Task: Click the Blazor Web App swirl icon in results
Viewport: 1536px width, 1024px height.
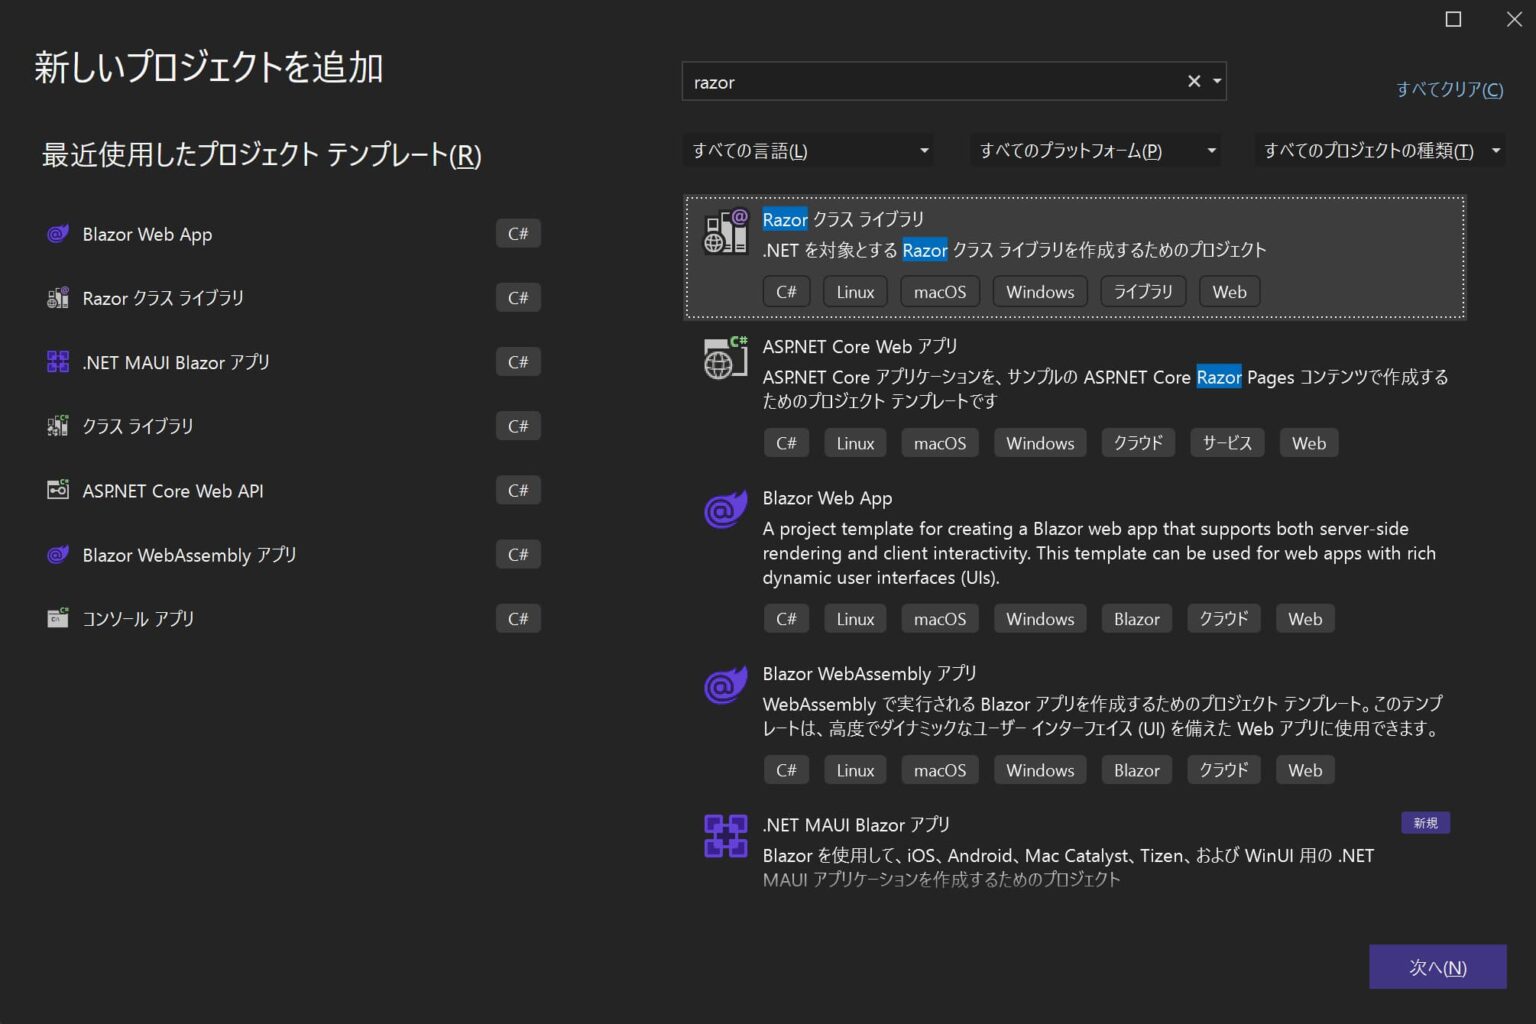Action: [725, 510]
